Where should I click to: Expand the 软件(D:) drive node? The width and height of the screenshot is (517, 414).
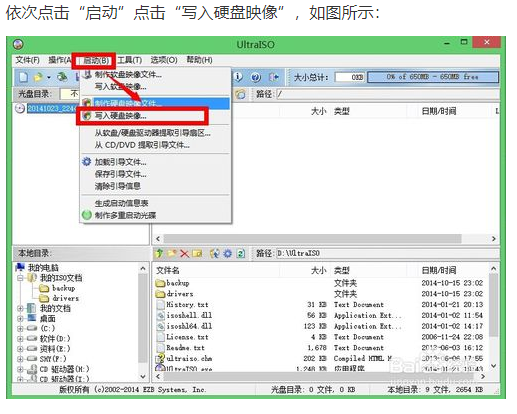coord(20,339)
